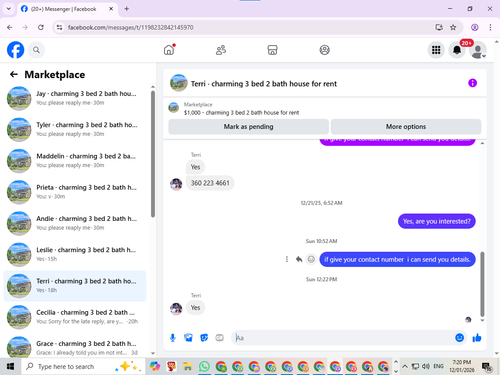Open the account profile menu
This screenshot has height=375, width=500.
click(x=478, y=50)
